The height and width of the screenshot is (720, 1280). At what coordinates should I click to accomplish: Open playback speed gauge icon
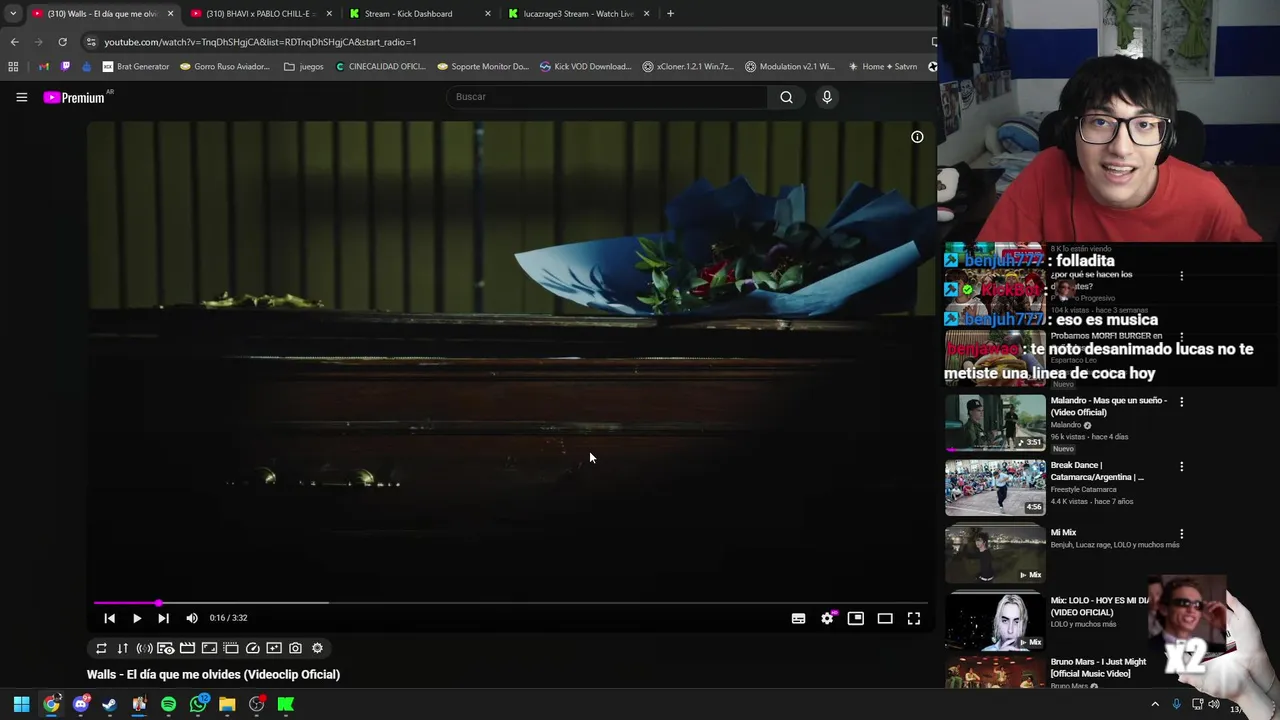[x=253, y=648]
